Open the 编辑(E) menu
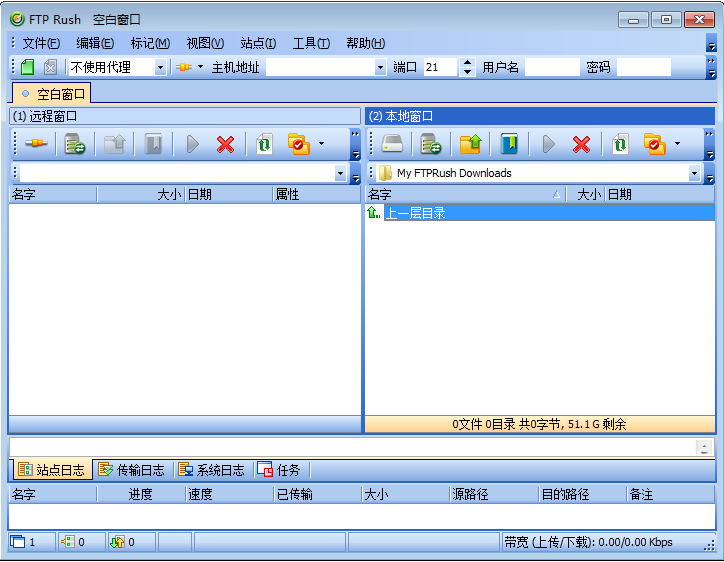This screenshot has width=724, height=562. click(95, 43)
